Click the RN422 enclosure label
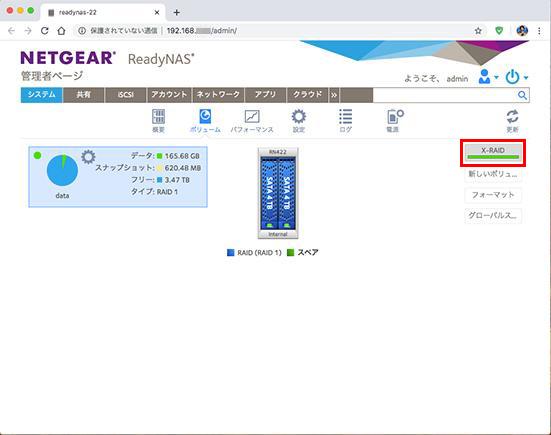Image resolution: width=551 pixels, height=435 pixels. (278, 152)
